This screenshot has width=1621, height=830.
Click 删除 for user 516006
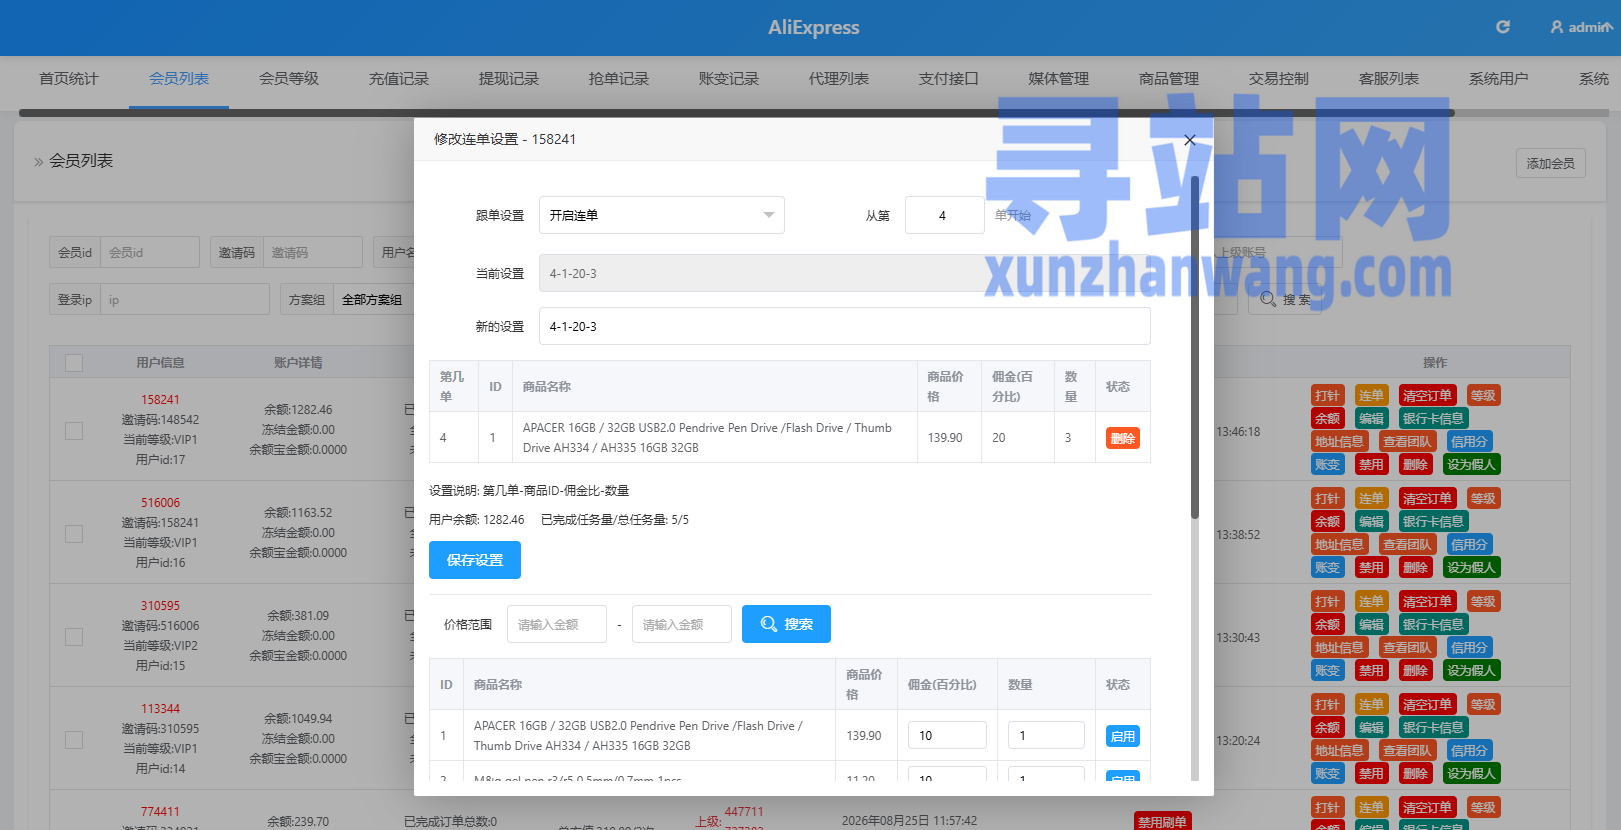tap(1415, 567)
